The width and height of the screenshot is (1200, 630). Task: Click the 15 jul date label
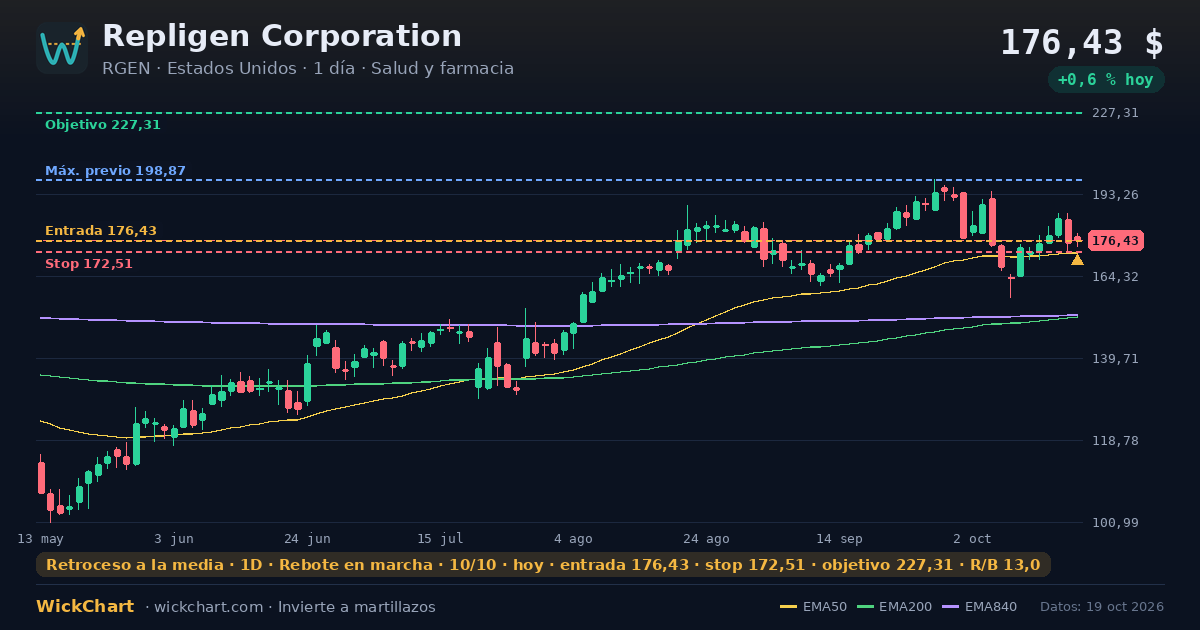(440, 538)
